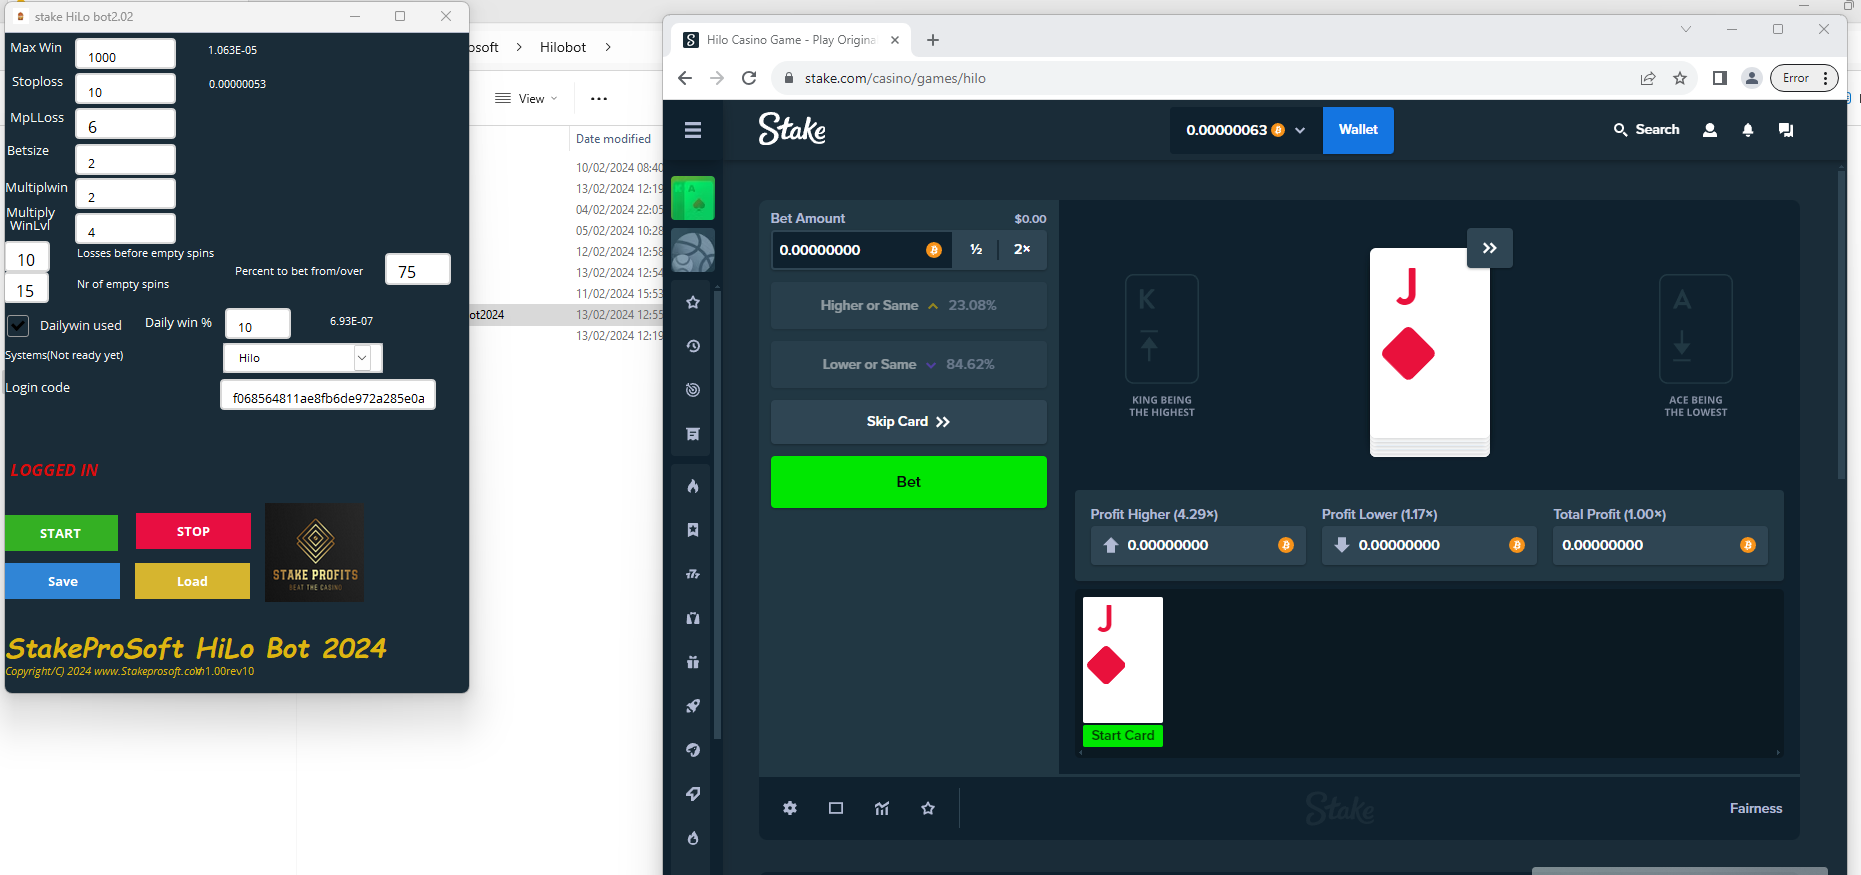Expand the View options in File Explorer
Screen dimensions: 1861x875
(527, 99)
